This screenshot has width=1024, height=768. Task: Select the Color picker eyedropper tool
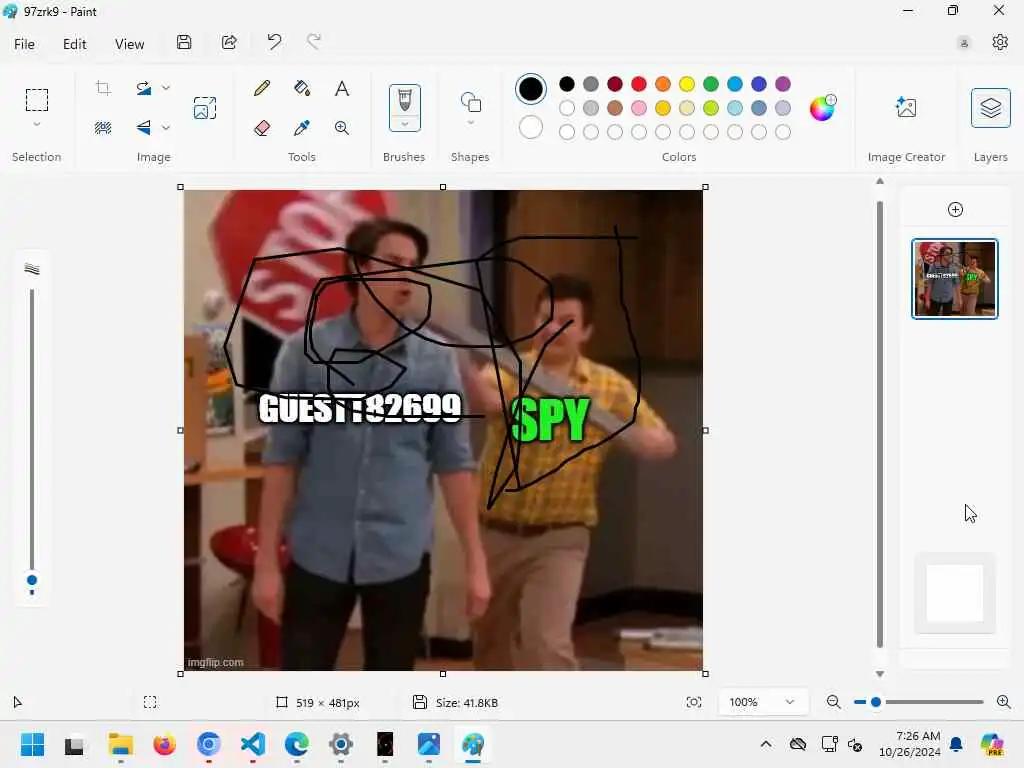[302, 128]
